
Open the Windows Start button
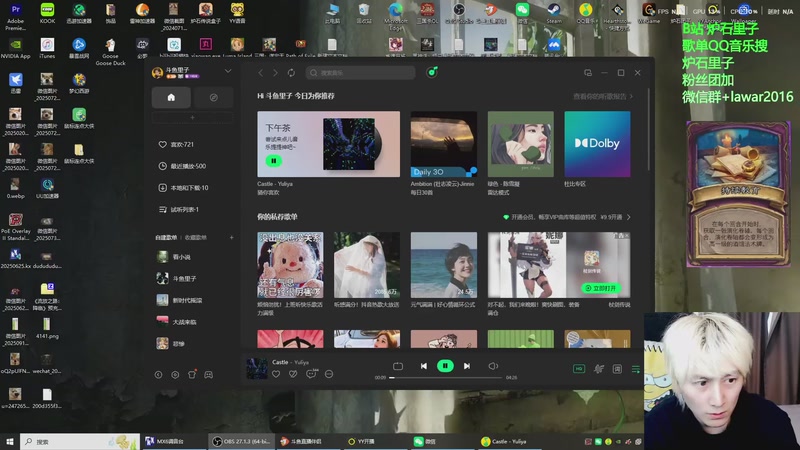coord(10,441)
